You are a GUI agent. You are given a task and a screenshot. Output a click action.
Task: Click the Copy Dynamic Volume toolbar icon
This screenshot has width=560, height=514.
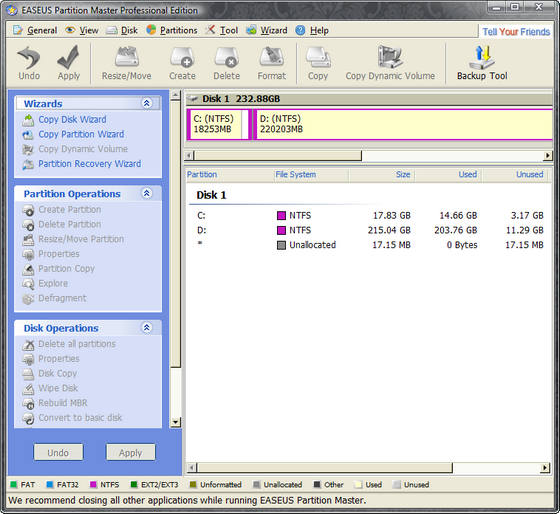click(390, 63)
